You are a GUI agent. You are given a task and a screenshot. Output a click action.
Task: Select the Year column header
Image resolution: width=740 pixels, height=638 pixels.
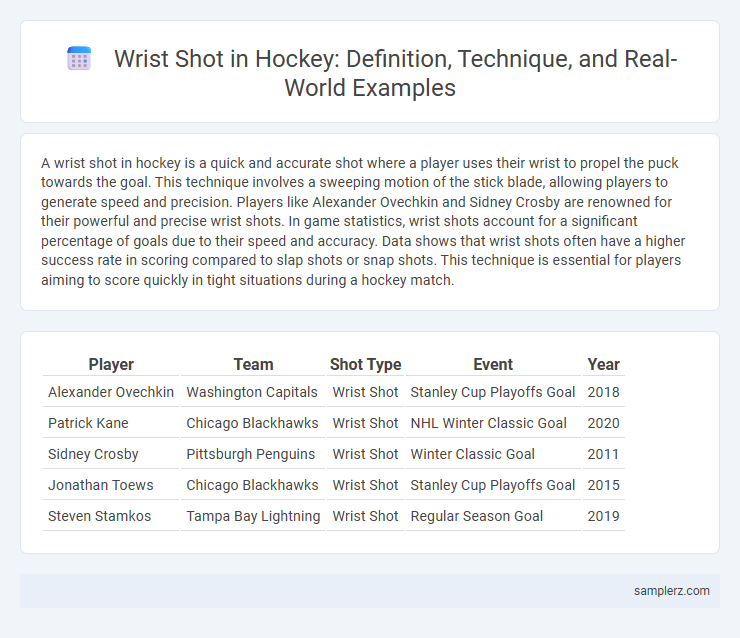tap(604, 364)
